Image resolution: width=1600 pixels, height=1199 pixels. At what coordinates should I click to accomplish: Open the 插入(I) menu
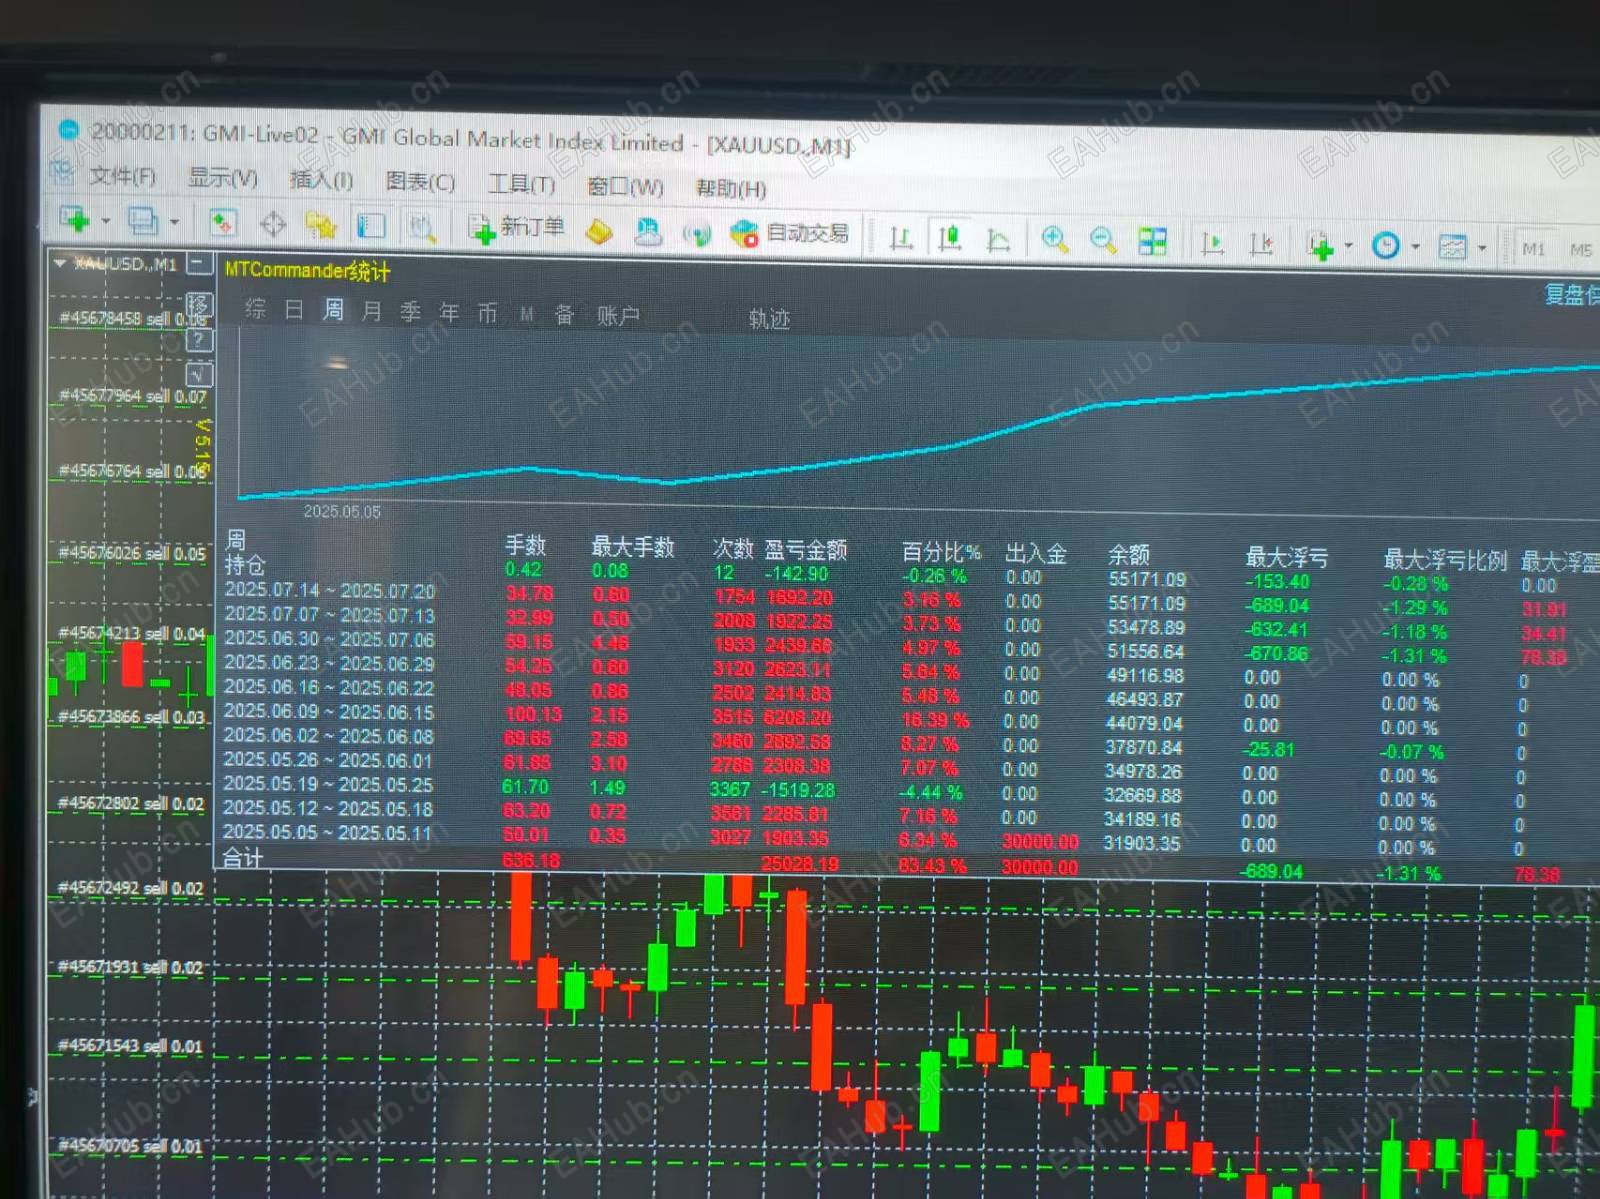[x=321, y=180]
